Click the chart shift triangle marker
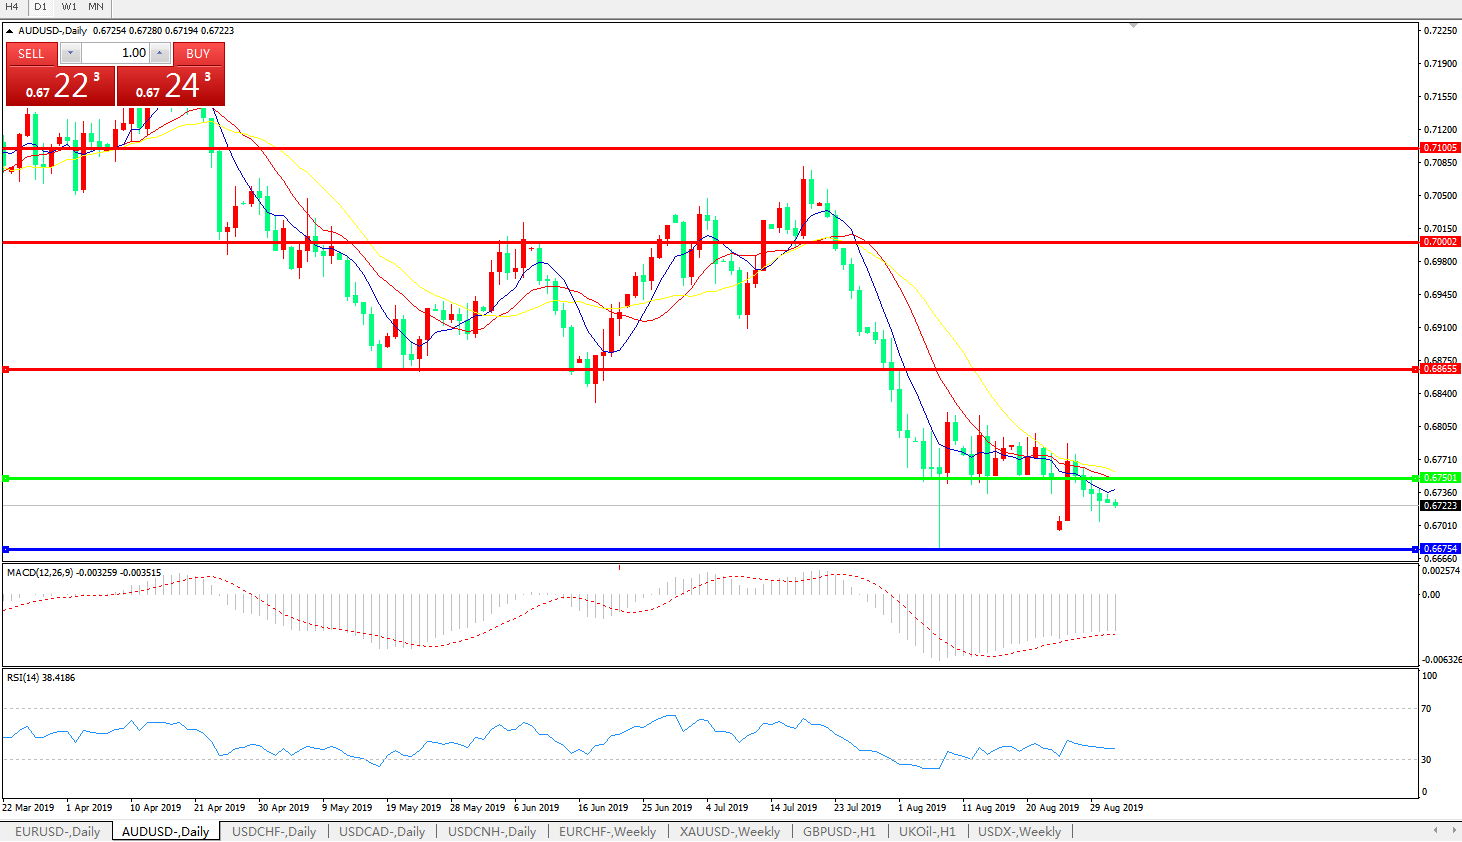The width and height of the screenshot is (1462, 842). (1133, 25)
